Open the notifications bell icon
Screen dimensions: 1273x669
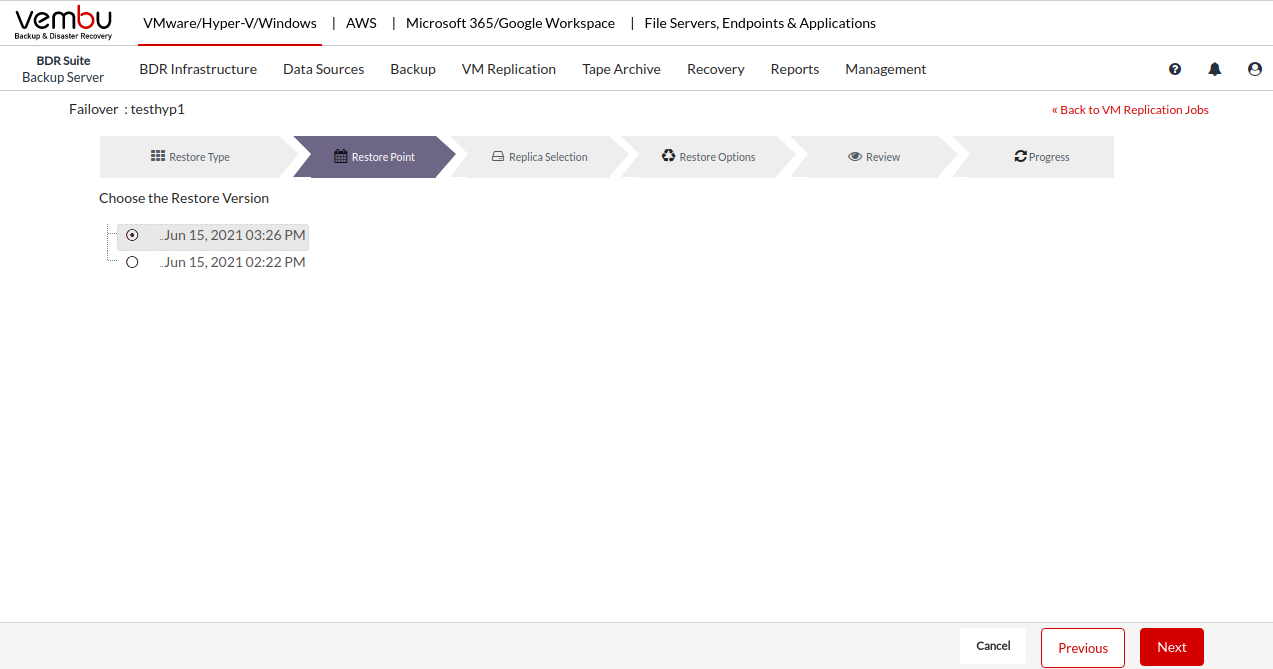(1215, 69)
